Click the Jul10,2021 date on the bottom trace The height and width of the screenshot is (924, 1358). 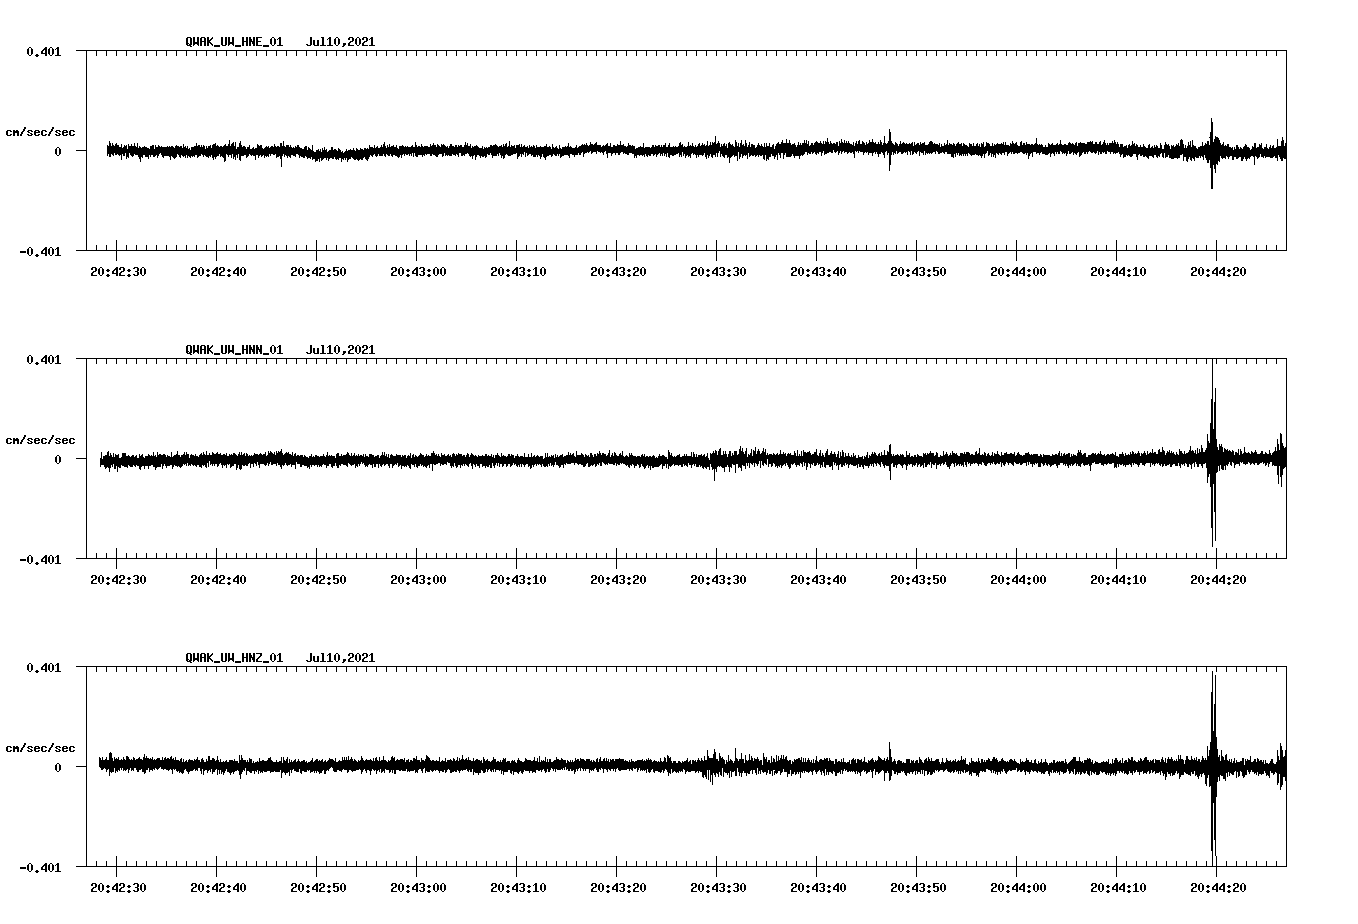coord(340,657)
